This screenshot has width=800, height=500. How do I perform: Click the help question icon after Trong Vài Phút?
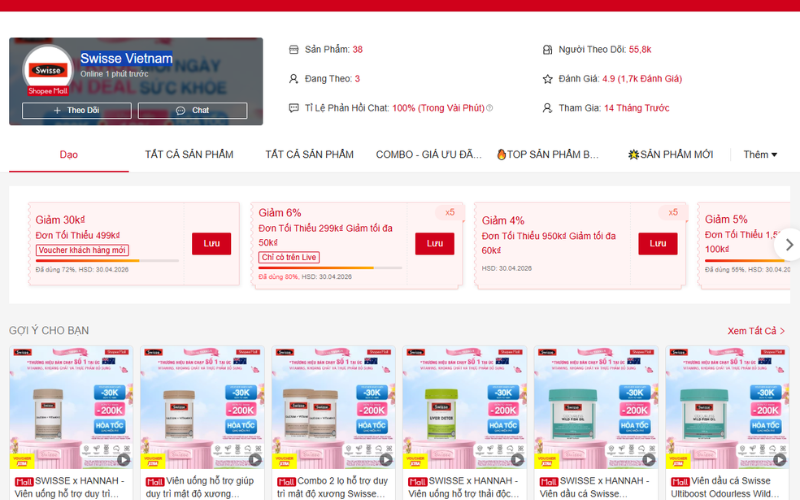[489, 108]
